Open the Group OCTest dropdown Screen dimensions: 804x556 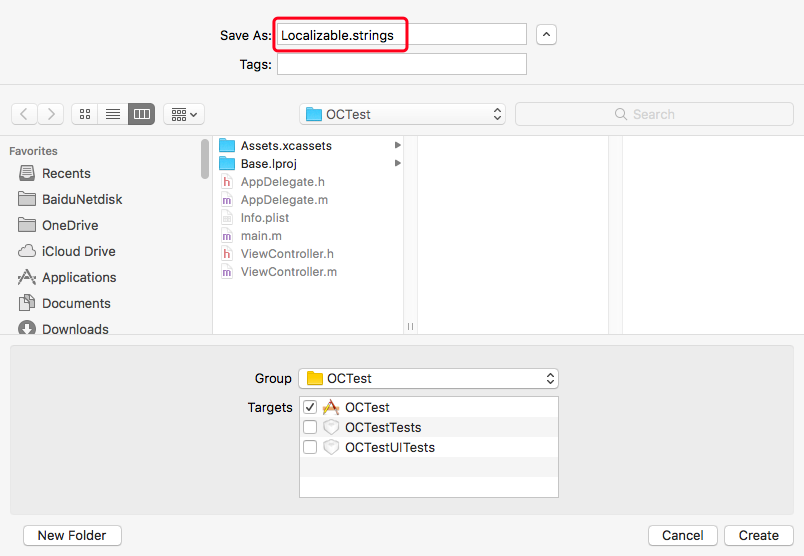click(x=428, y=379)
